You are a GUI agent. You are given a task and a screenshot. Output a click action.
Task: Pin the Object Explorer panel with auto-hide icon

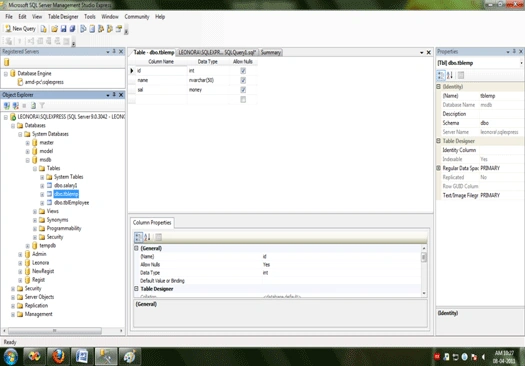click(114, 95)
